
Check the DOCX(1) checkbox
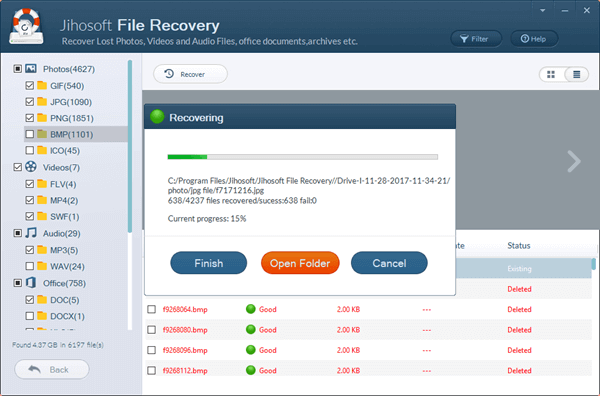(29, 316)
